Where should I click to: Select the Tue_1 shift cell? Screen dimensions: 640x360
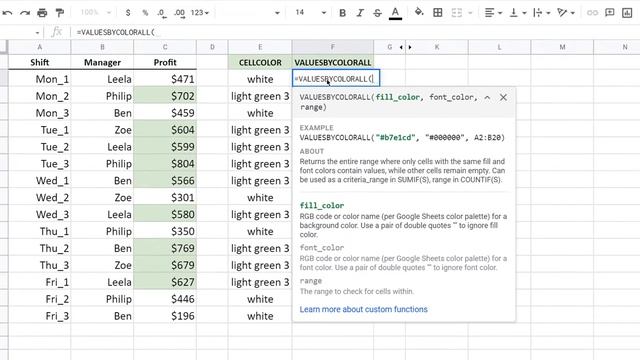tap(40, 130)
